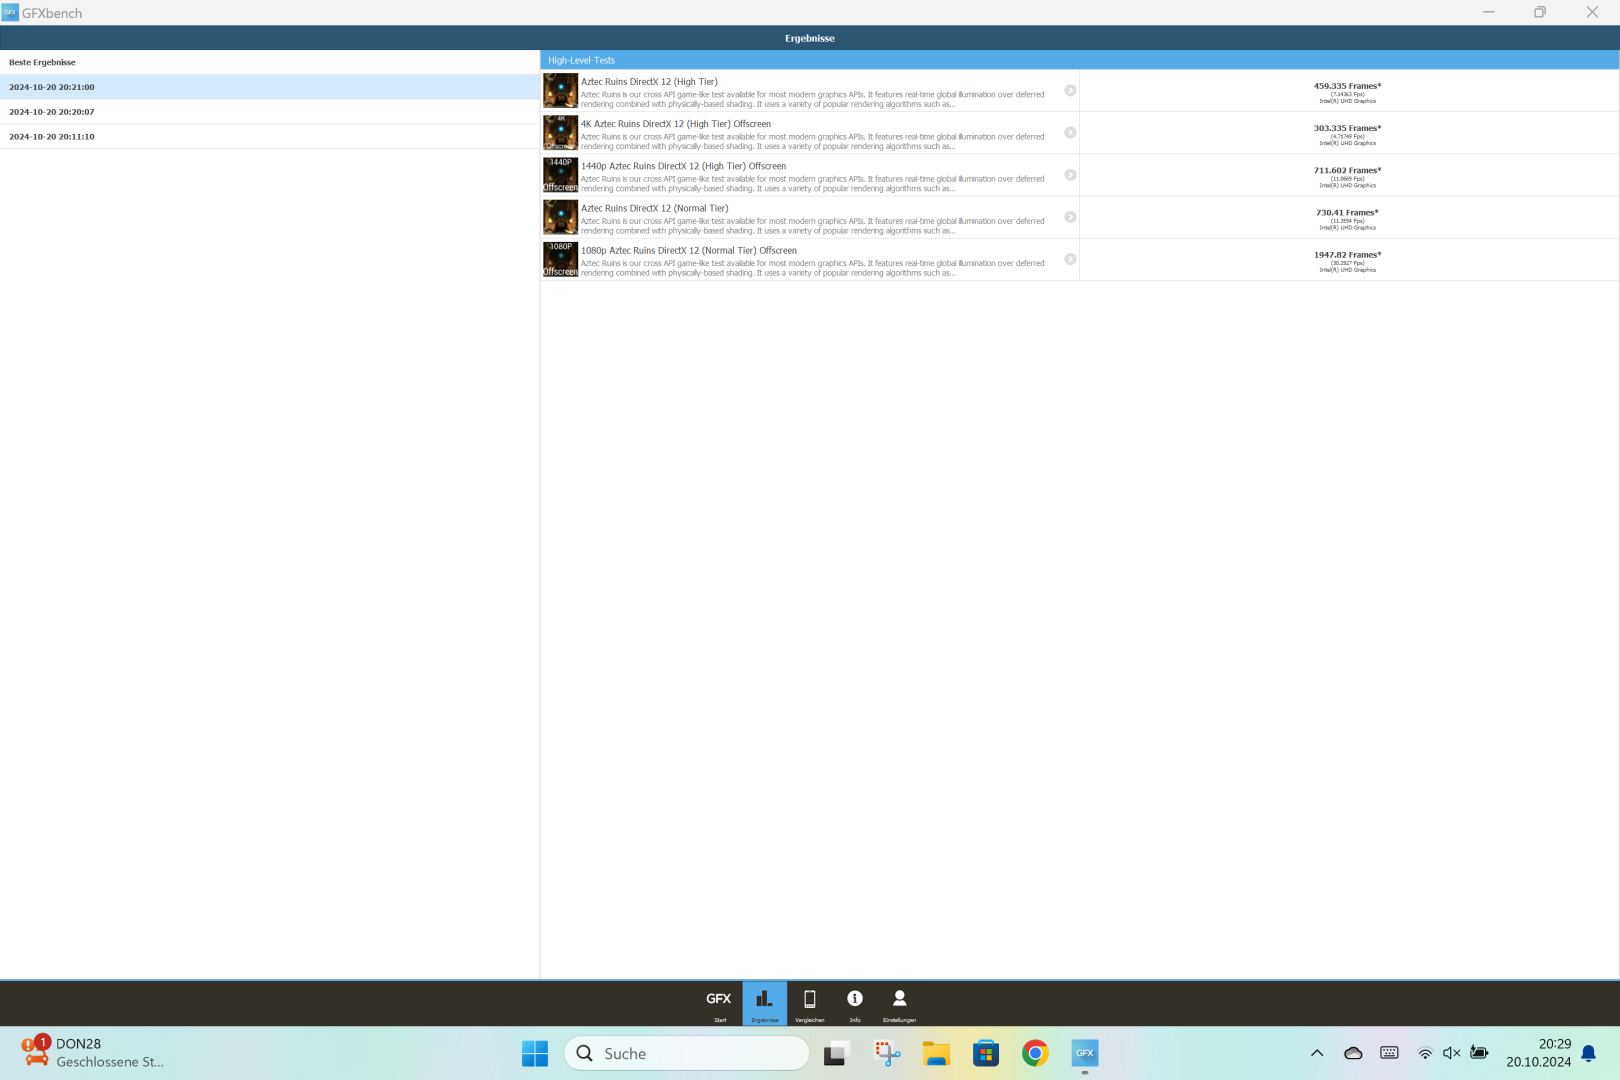Viewport: 1620px width, 1080px height.
Task: Select result run 2024-10-20 20:21:00
Action: point(269,87)
